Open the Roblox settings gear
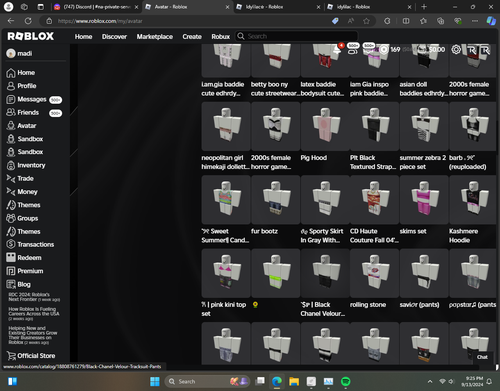The height and width of the screenshot is (391, 500). pos(456,49)
